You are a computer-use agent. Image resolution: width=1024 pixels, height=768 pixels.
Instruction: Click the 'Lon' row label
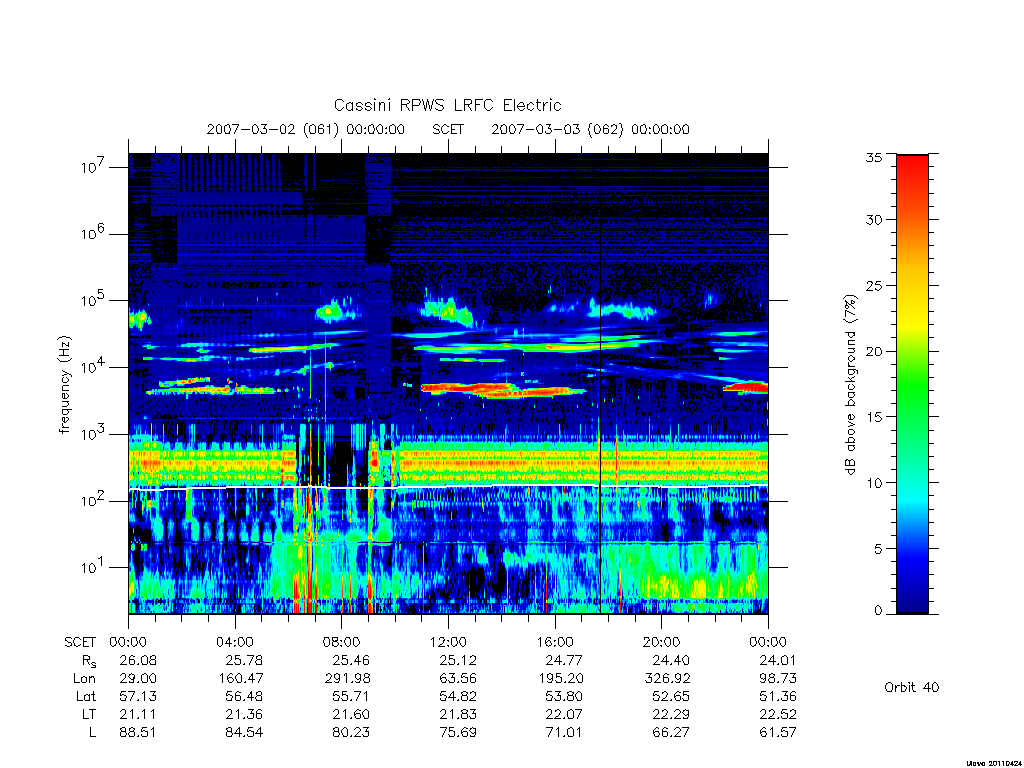[x=84, y=679]
